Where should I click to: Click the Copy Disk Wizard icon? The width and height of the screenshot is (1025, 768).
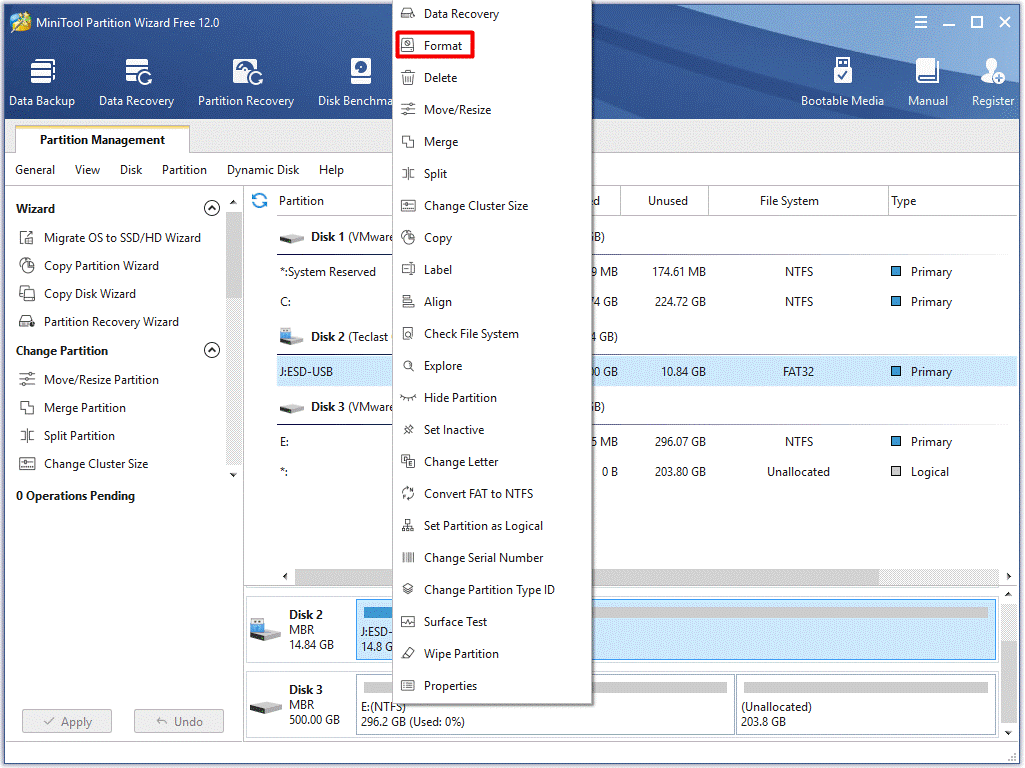point(27,294)
